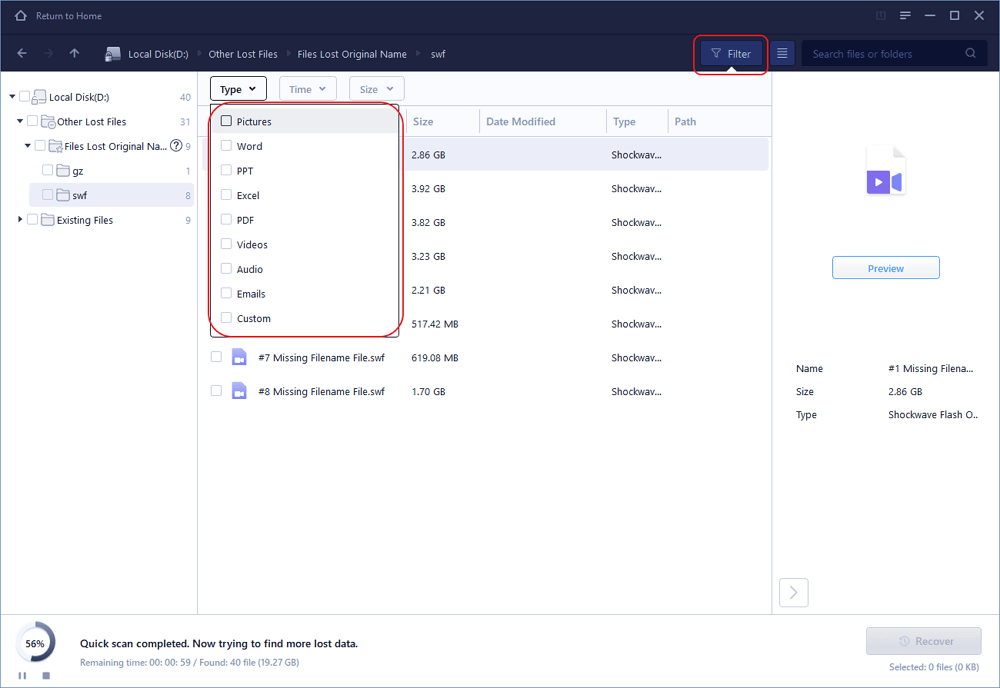Check the Pictures filter option
The width and height of the screenshot is (1000, 688).
tap(227, 121)
